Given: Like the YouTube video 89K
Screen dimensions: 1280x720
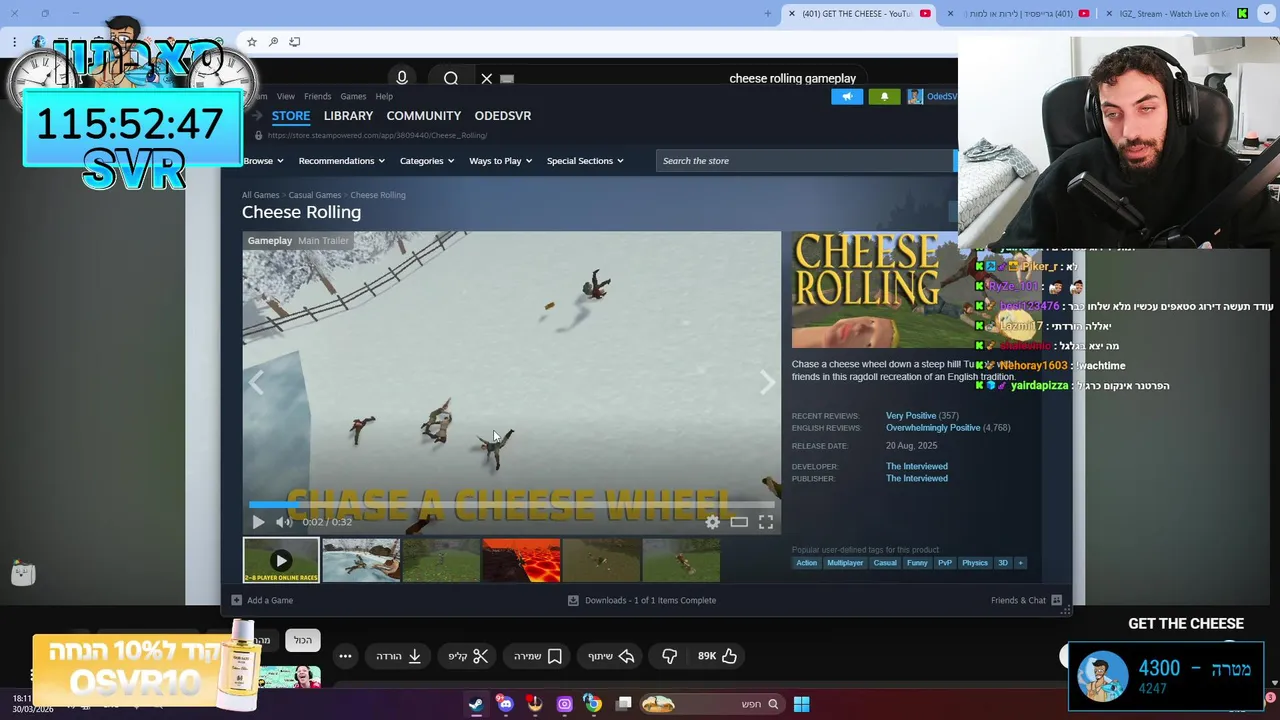Looking at the screenshot, I should point(718,656).
